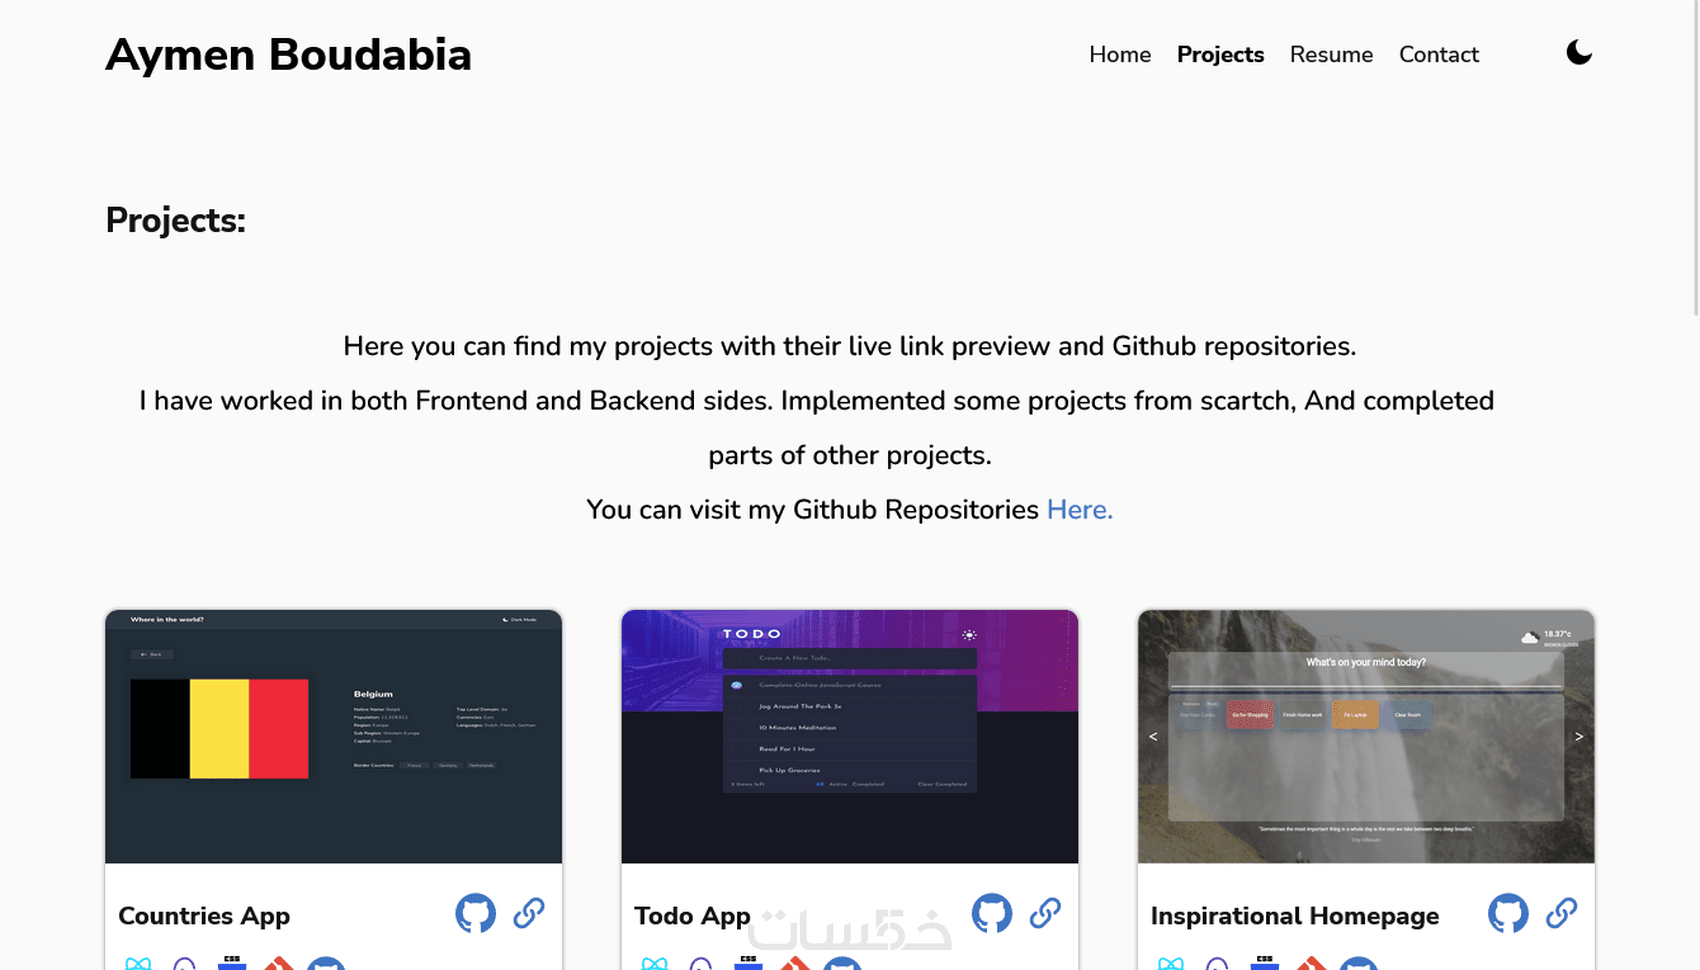
Task: Open the Todo App GitHub repository icon
Action: pyautogui.click(x=992, y=913)
